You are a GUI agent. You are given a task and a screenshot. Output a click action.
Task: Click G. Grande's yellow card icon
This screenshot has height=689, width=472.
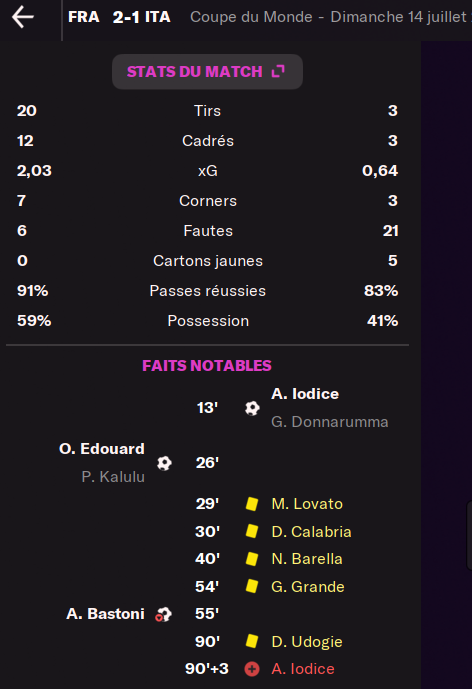pyautogui.click(x=252, y=586)
